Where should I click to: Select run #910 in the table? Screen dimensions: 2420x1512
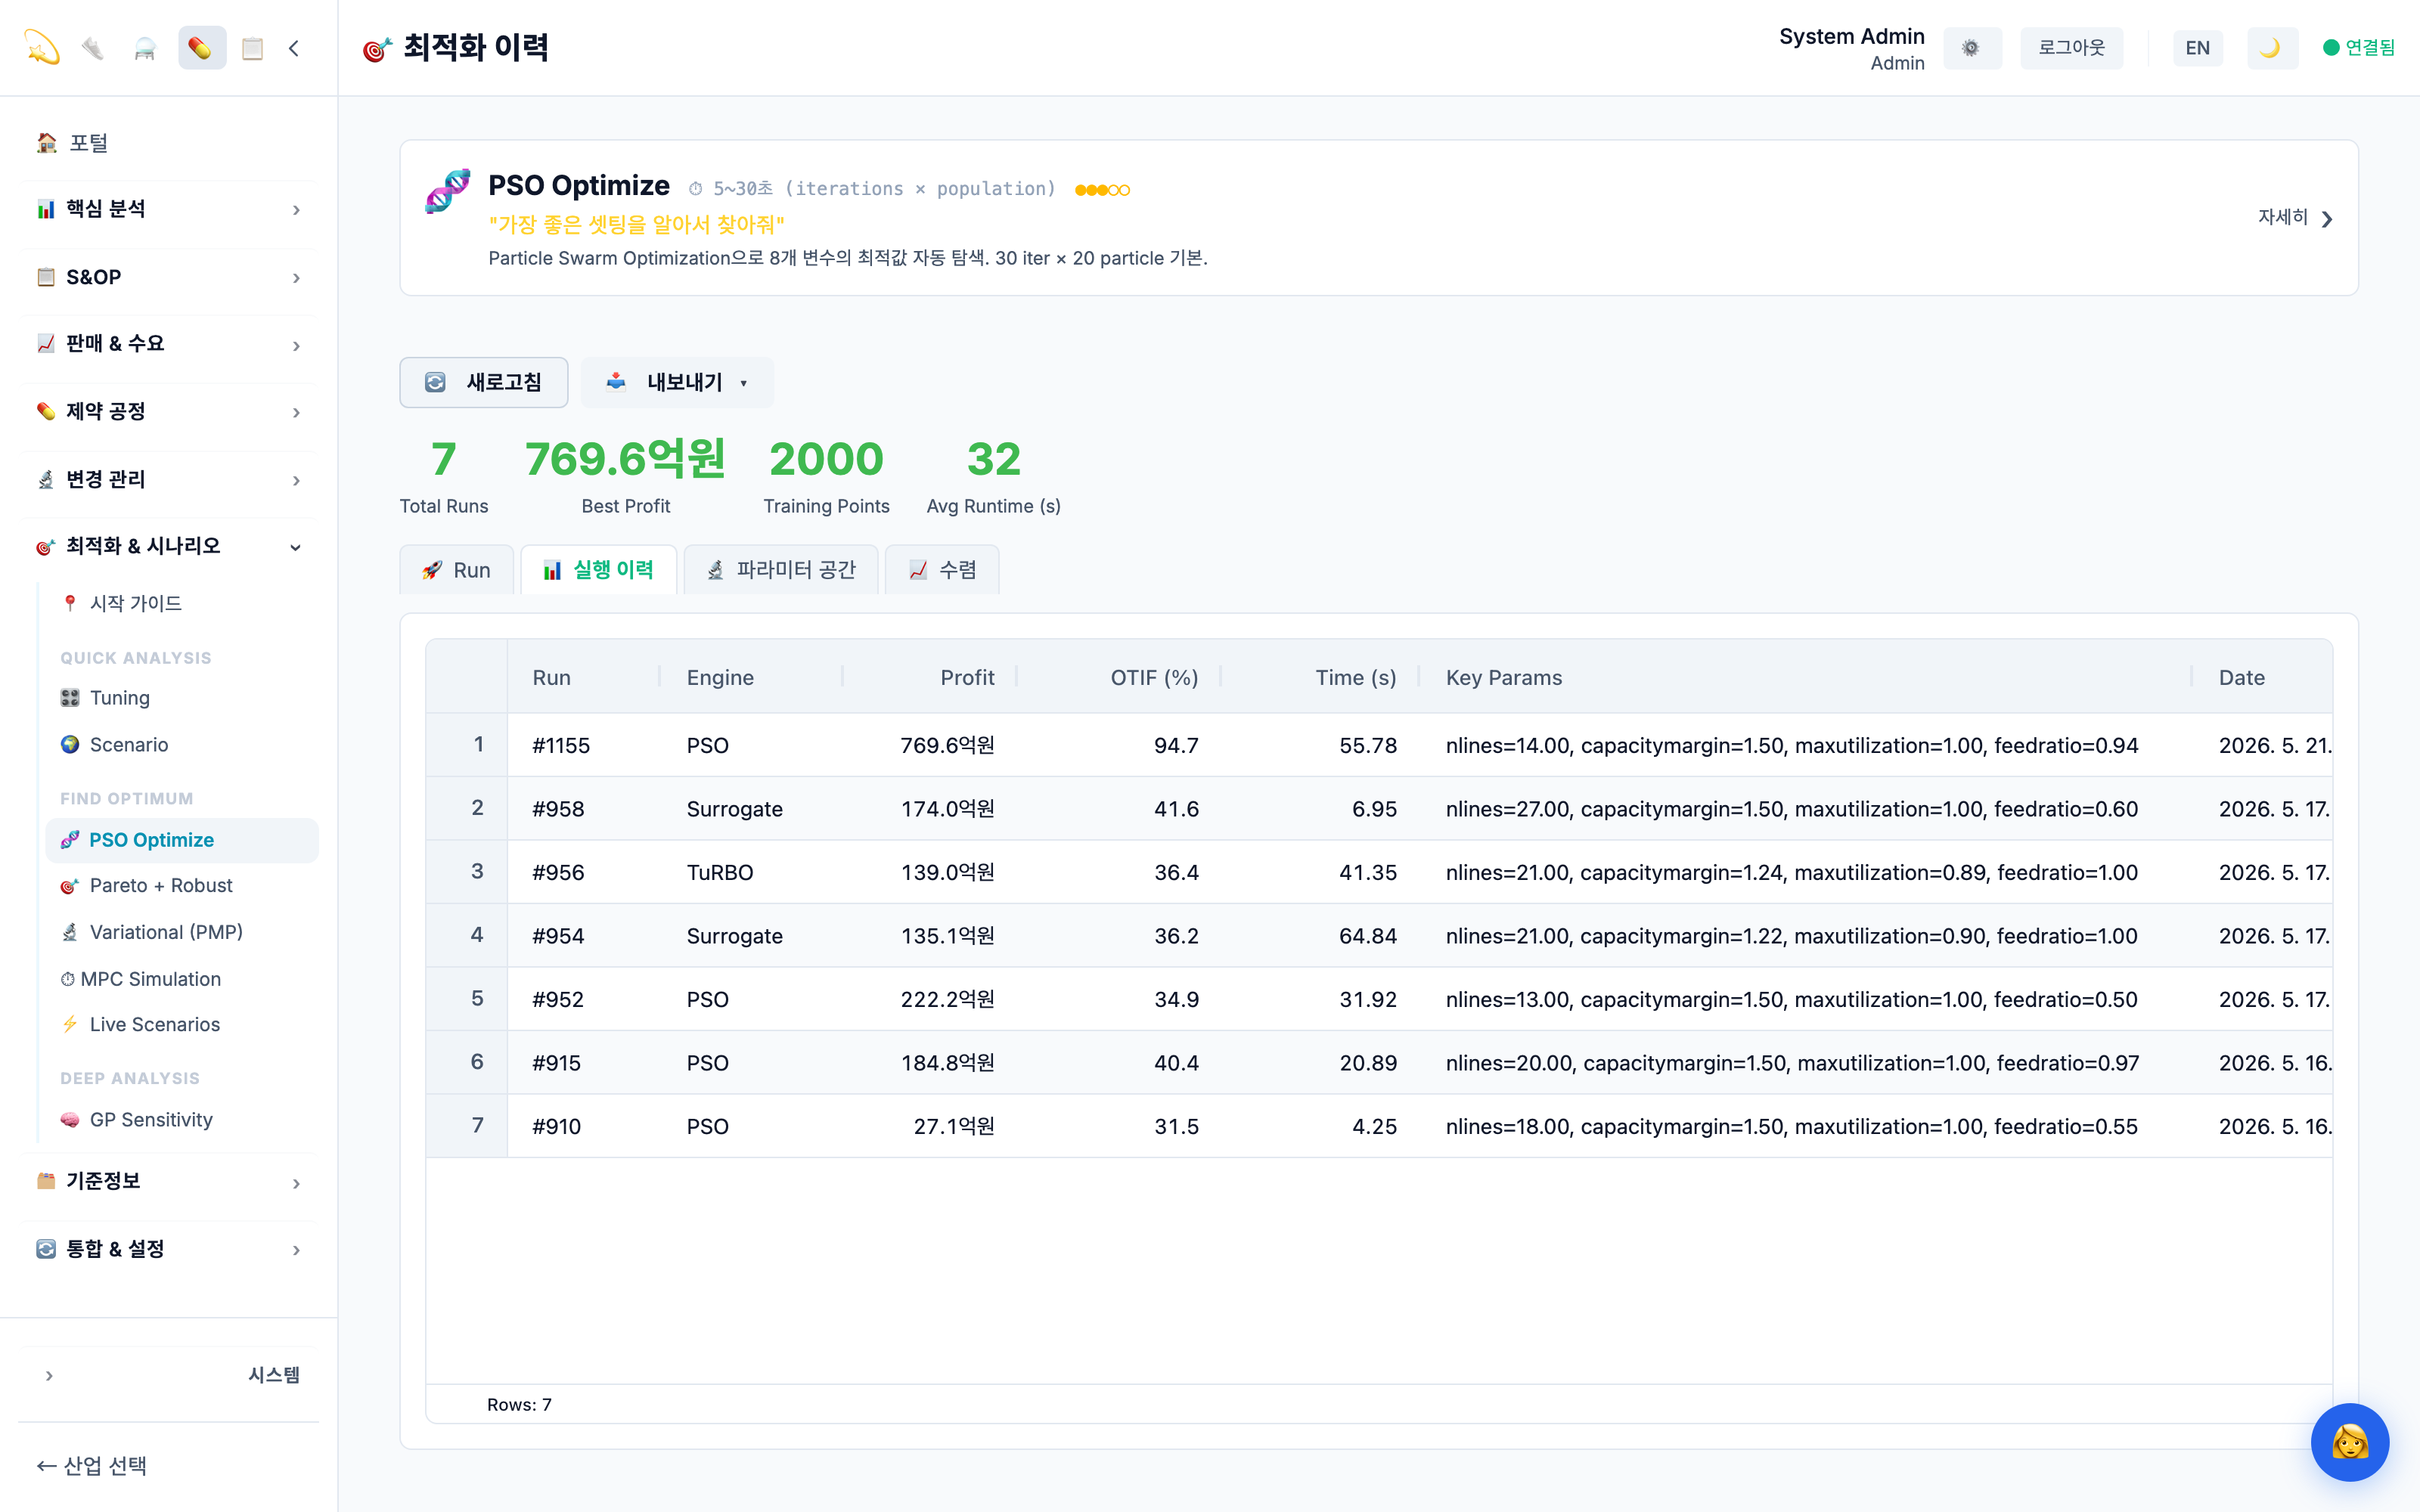[x=556, y=1127]
